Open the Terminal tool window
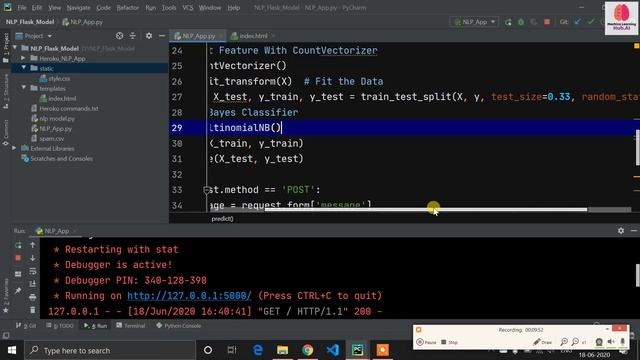 click(130, 326)
